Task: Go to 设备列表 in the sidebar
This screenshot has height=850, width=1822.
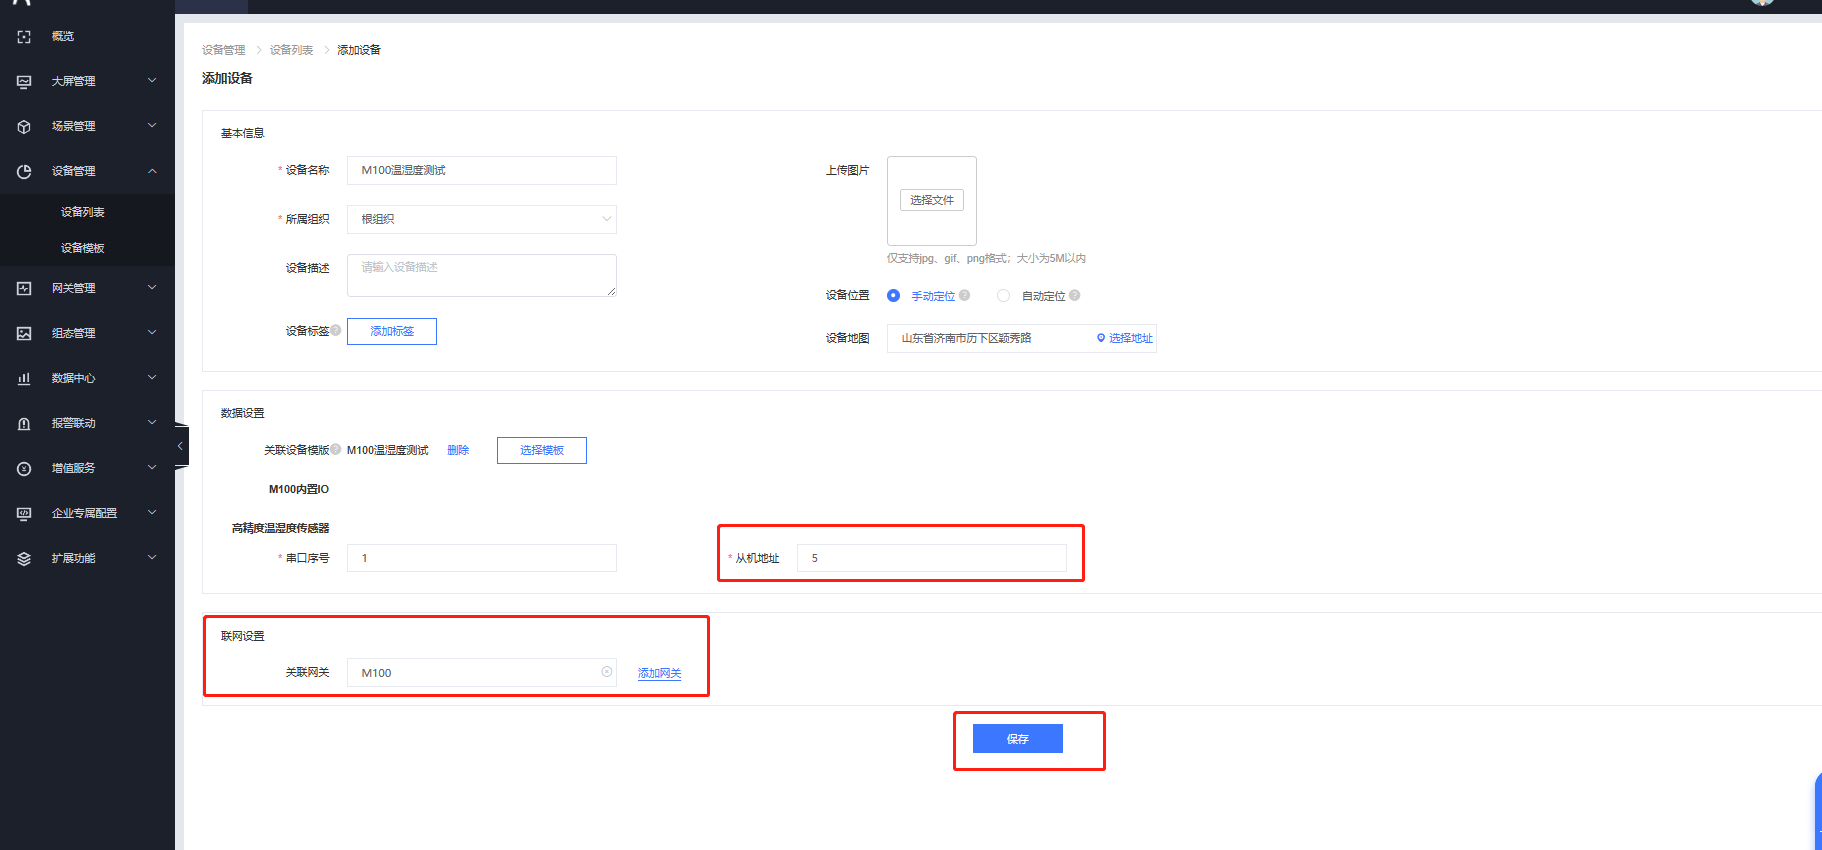Action: click(82, 212)
